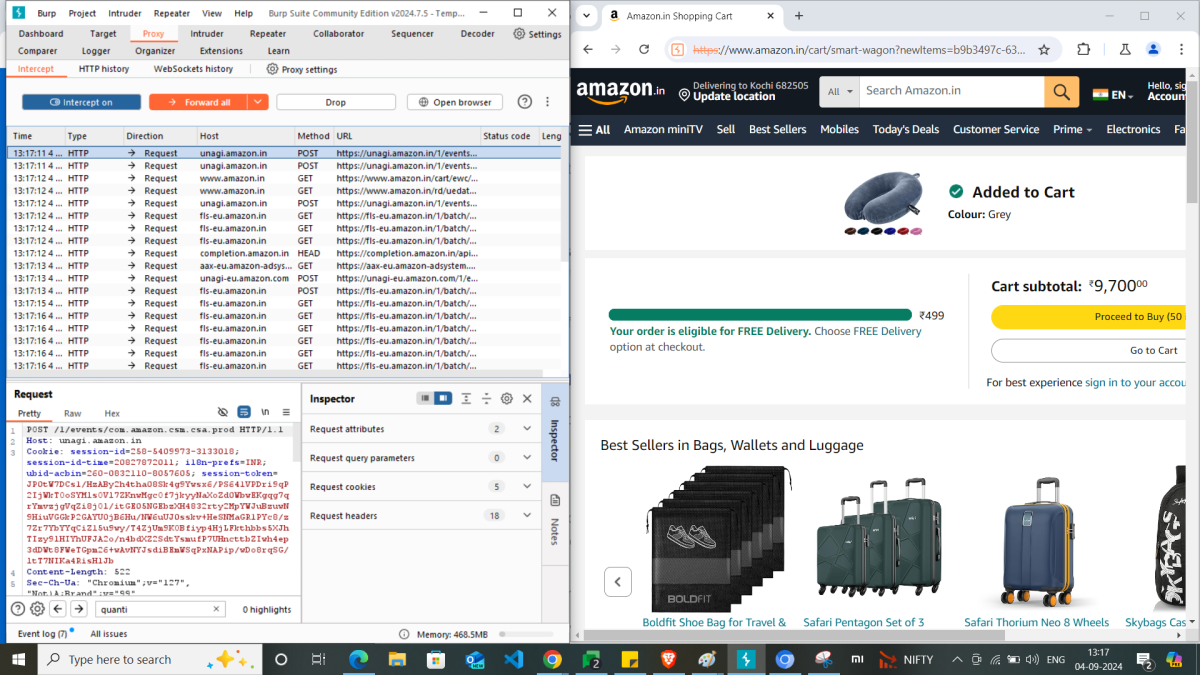Open the Forward all dropdown arrow

coord(258,102)
